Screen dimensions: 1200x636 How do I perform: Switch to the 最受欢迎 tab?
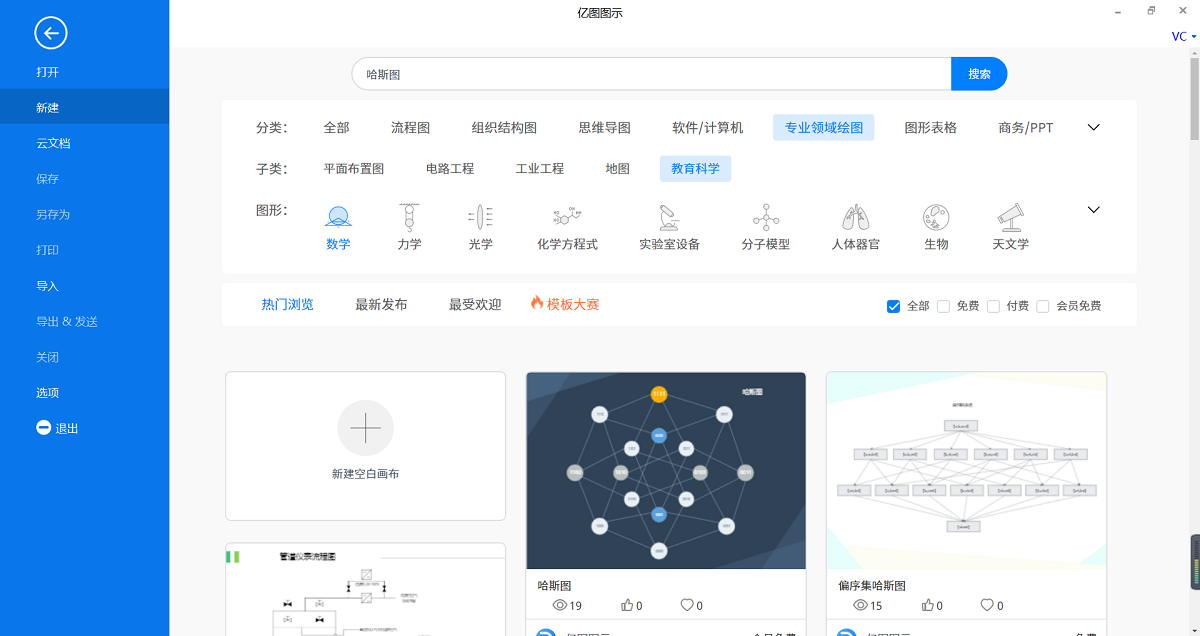(x=475, y=304)
